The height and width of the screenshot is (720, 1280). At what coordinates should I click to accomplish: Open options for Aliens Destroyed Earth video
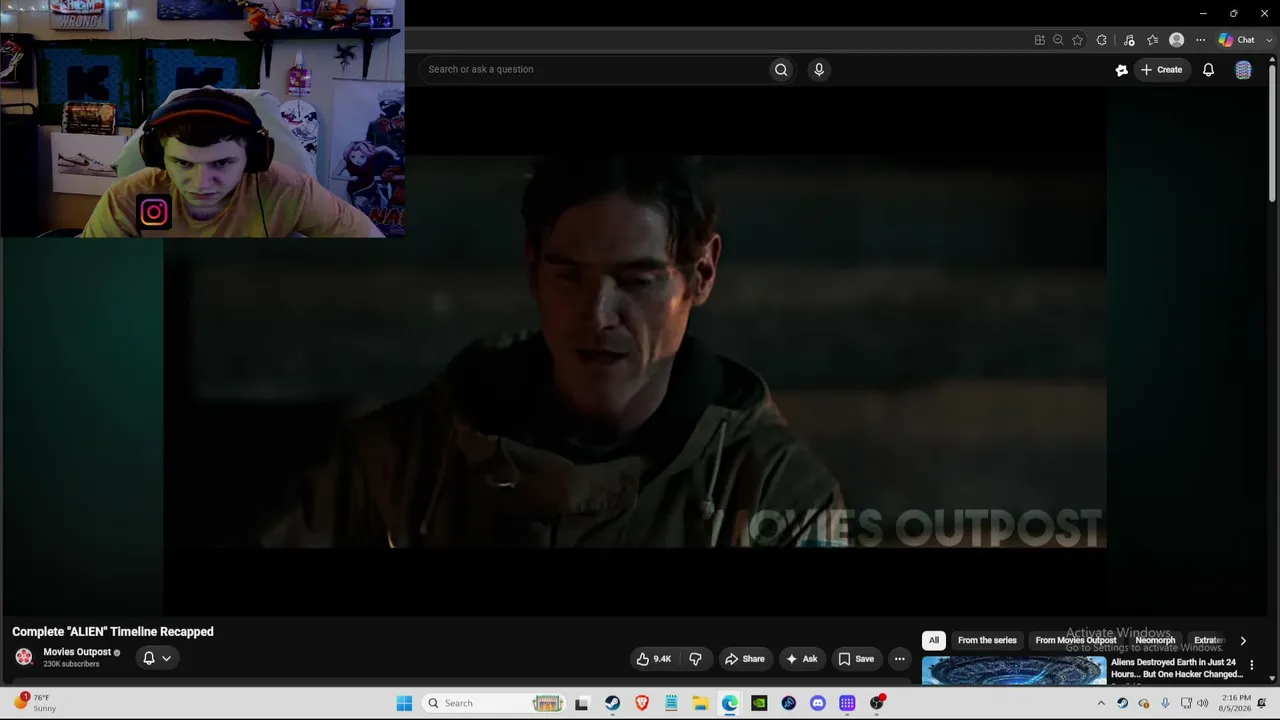[1251, 665]
